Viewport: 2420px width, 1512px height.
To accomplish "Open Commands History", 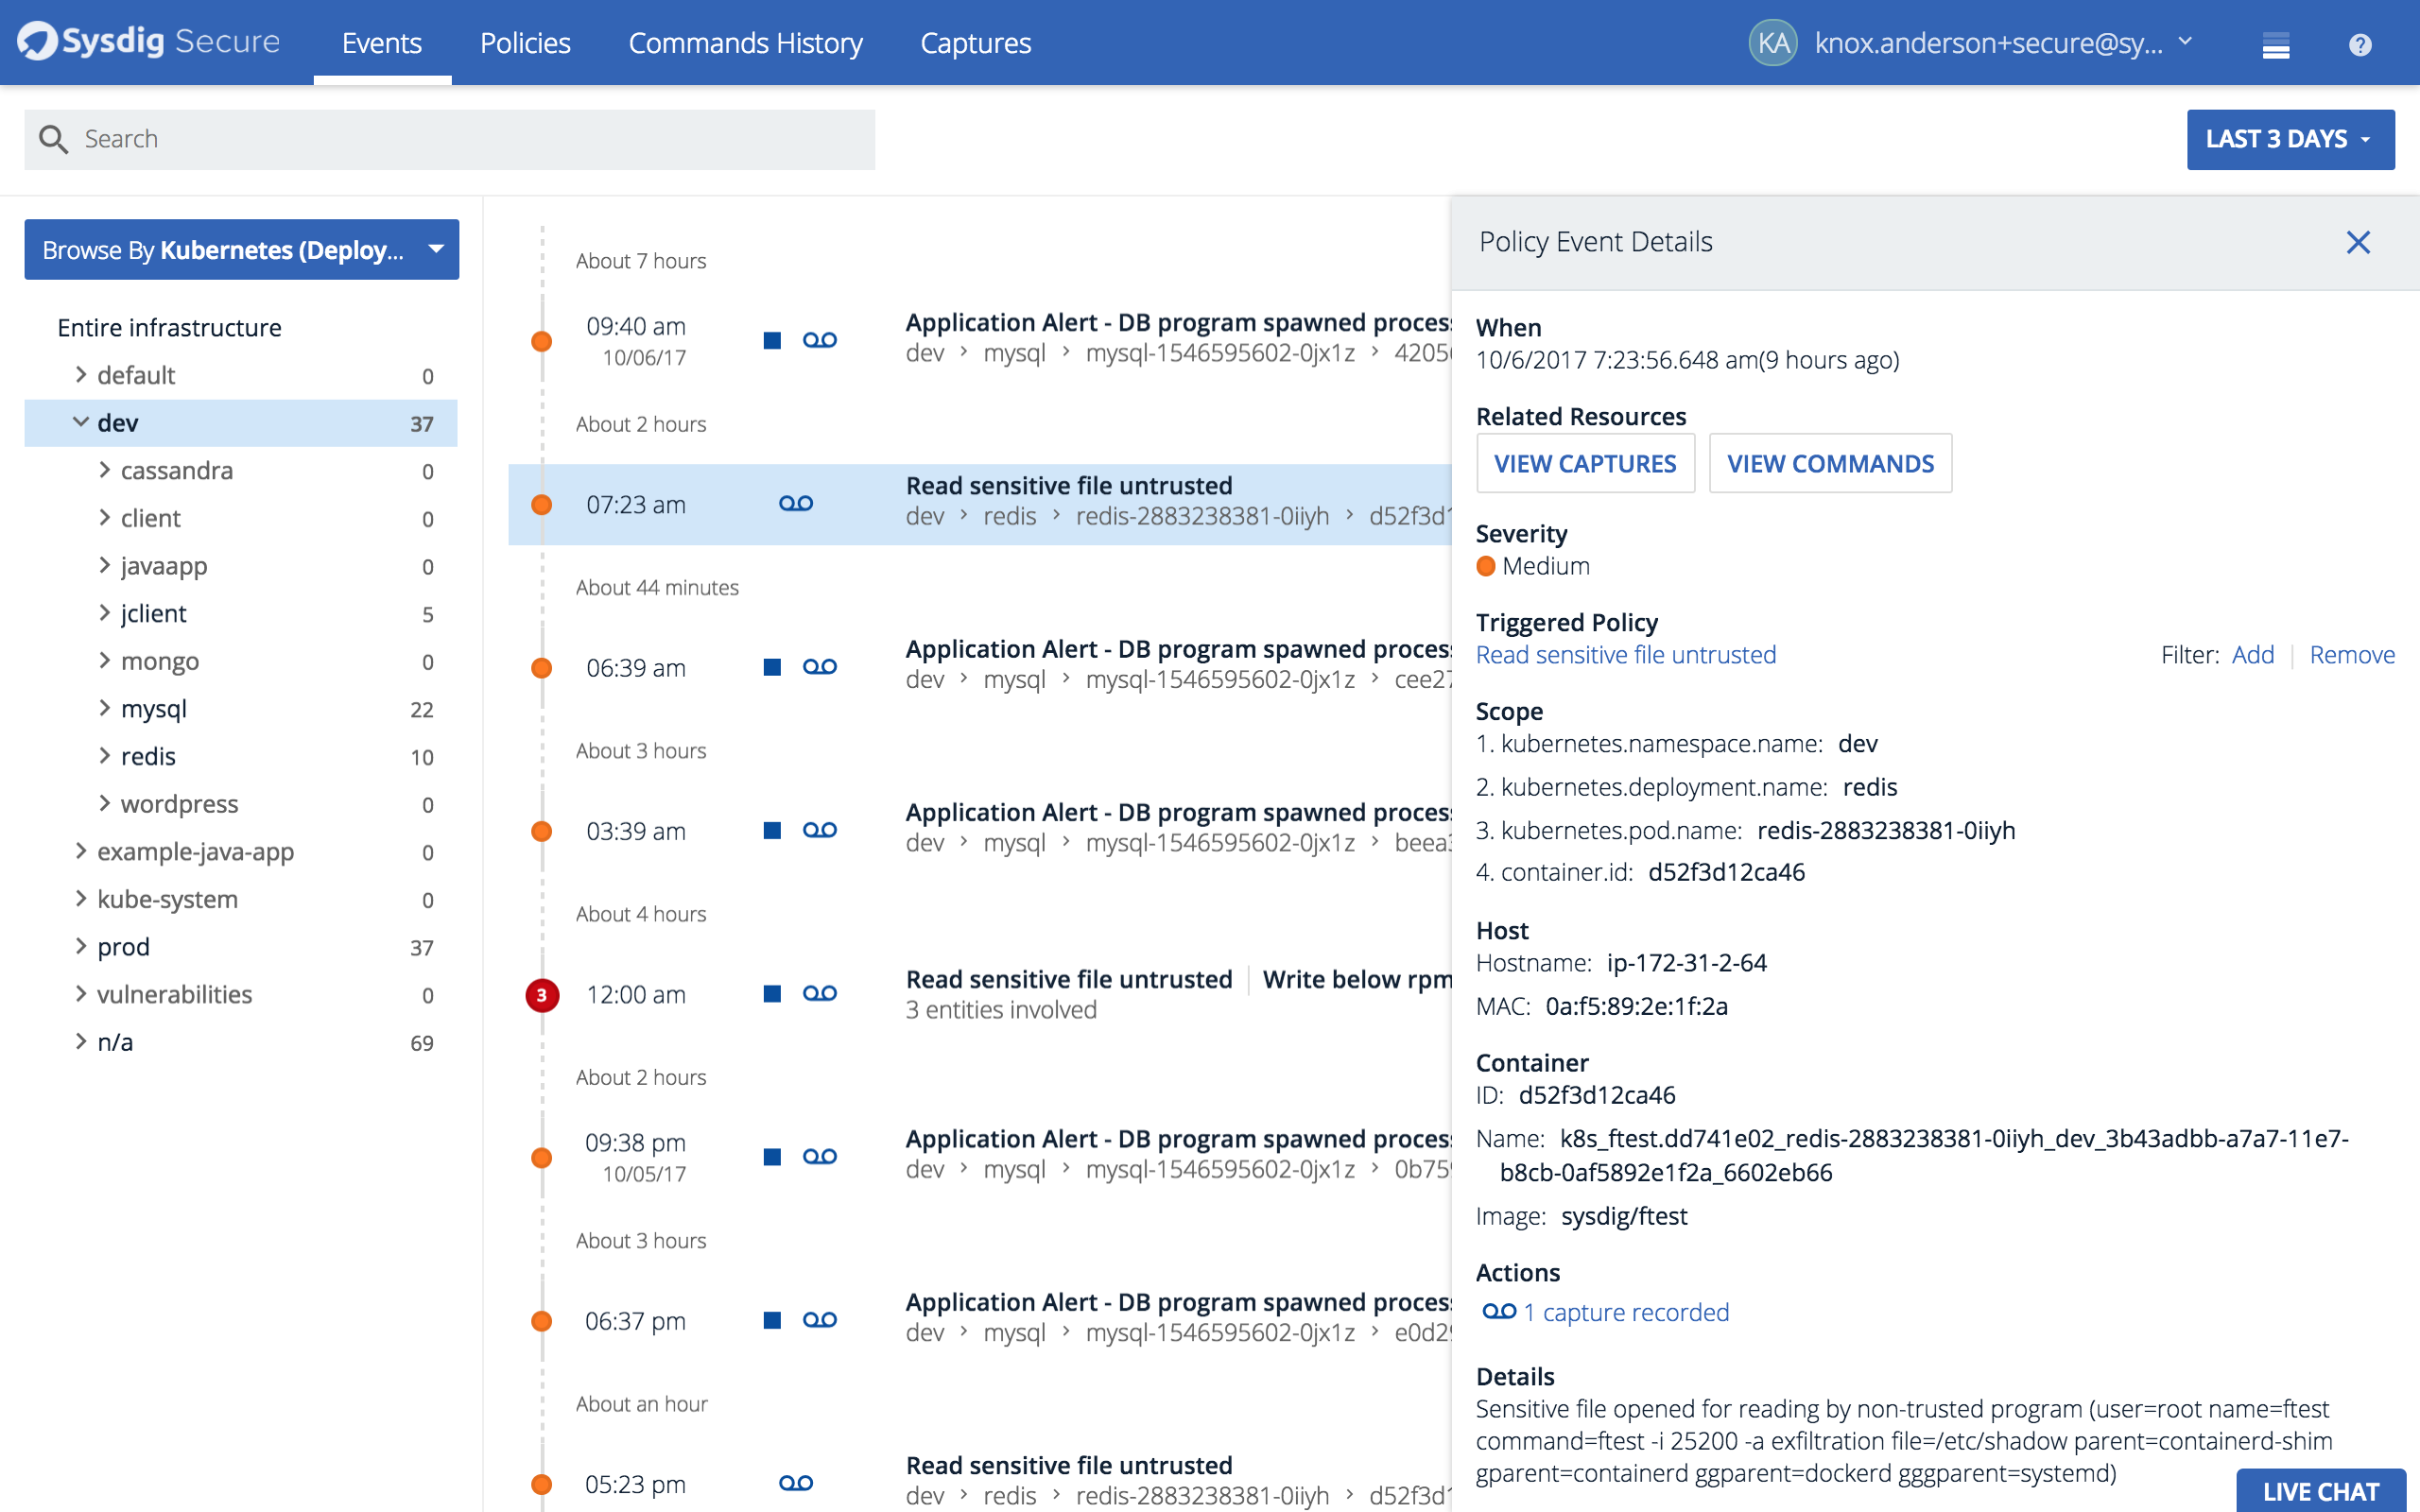I will [745, 43].
